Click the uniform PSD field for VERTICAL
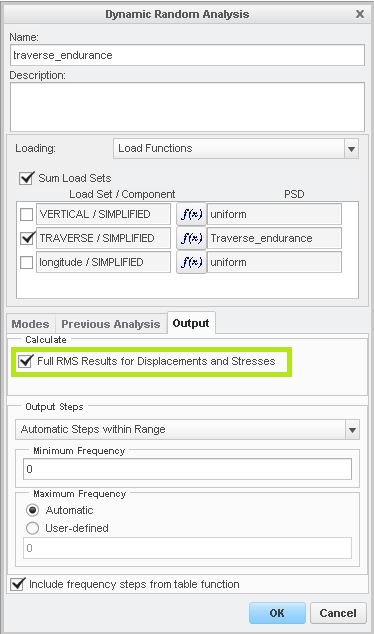Screen dimensions: 374x634 click(274, 214)
